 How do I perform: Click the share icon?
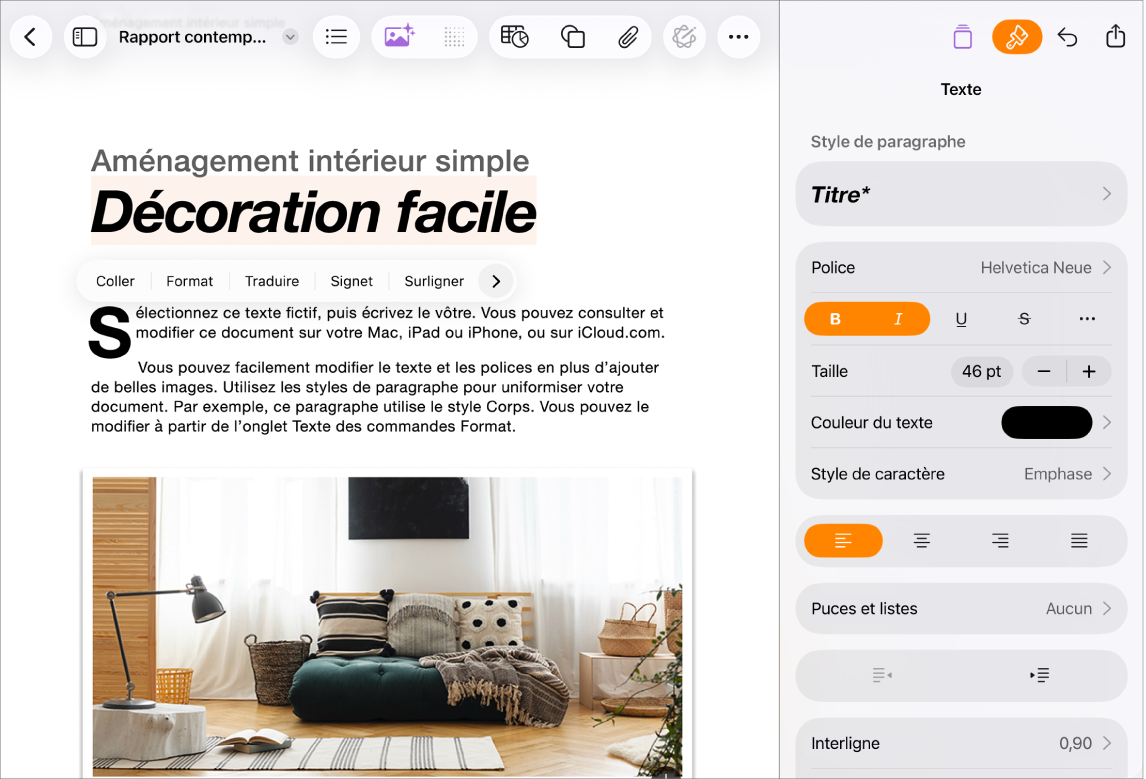coord(1115,36)
